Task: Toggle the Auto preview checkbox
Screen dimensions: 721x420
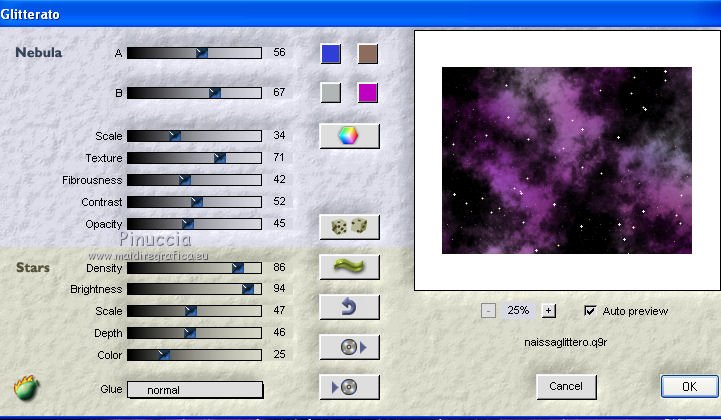Action: pyautogui.click(x=590, y=311)
